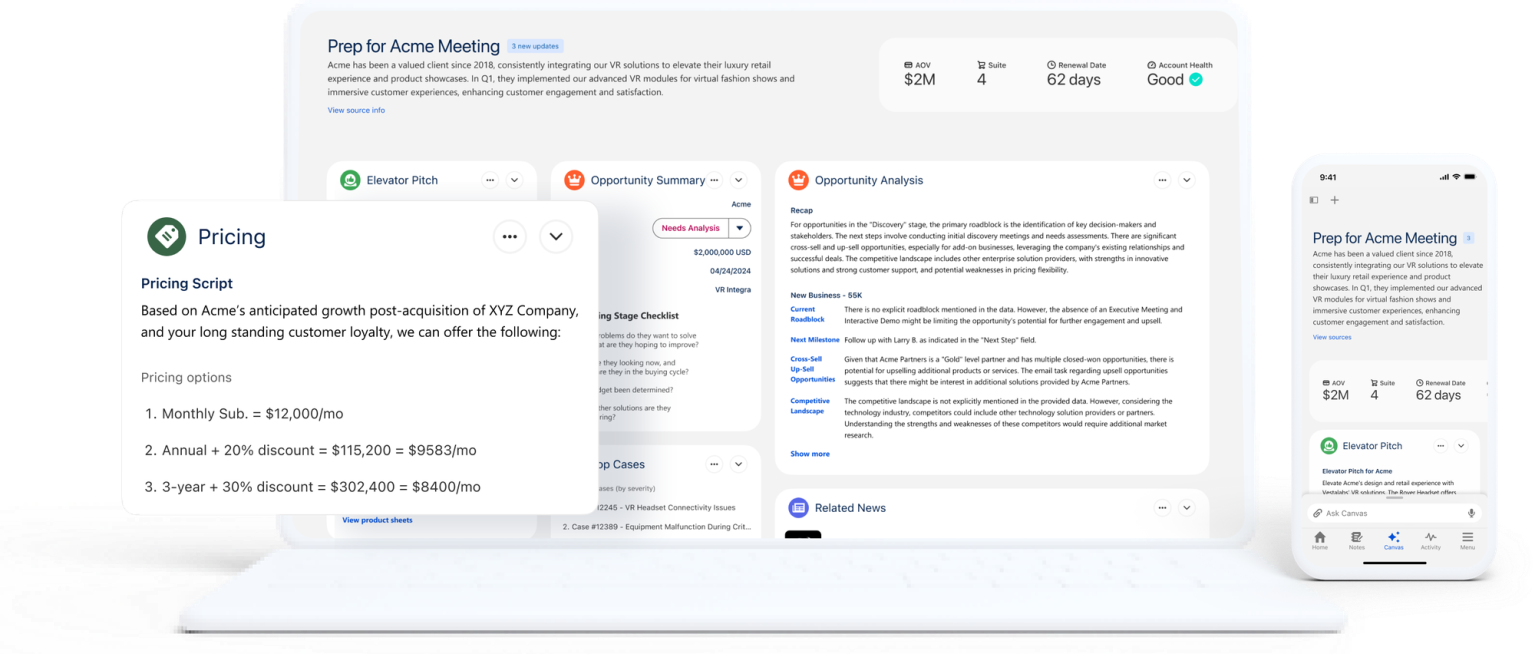1535x654 pixels.
Task: Click the 3 badge beside Prep for Acme Meeting
Action: point(1467,237)
